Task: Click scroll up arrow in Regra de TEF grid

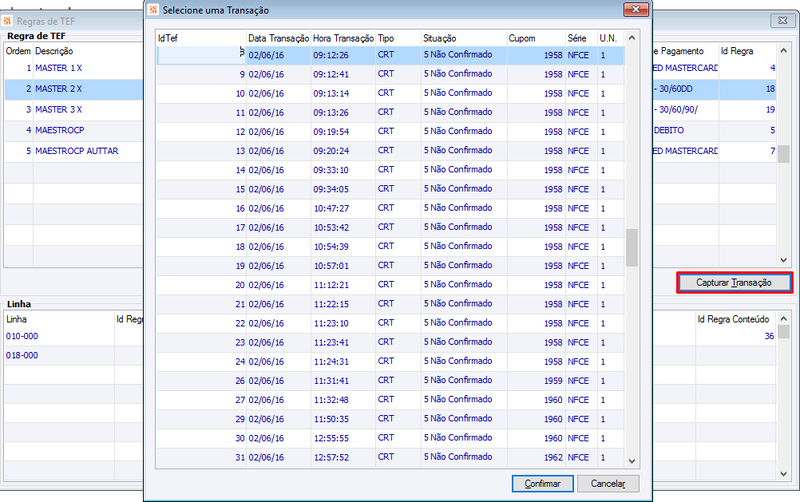Action: (783, 51)
